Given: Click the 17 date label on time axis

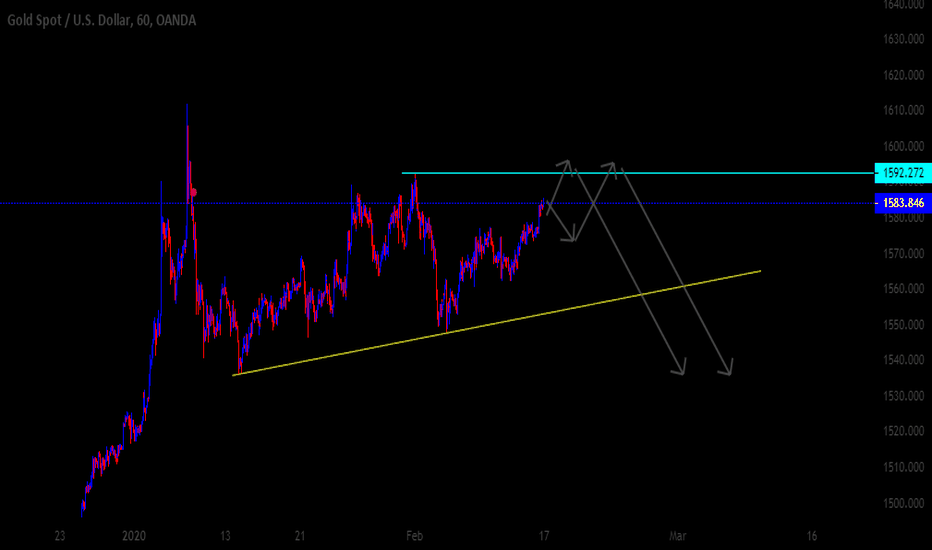Looking at the screenshot, I should [x=544, y=536].
